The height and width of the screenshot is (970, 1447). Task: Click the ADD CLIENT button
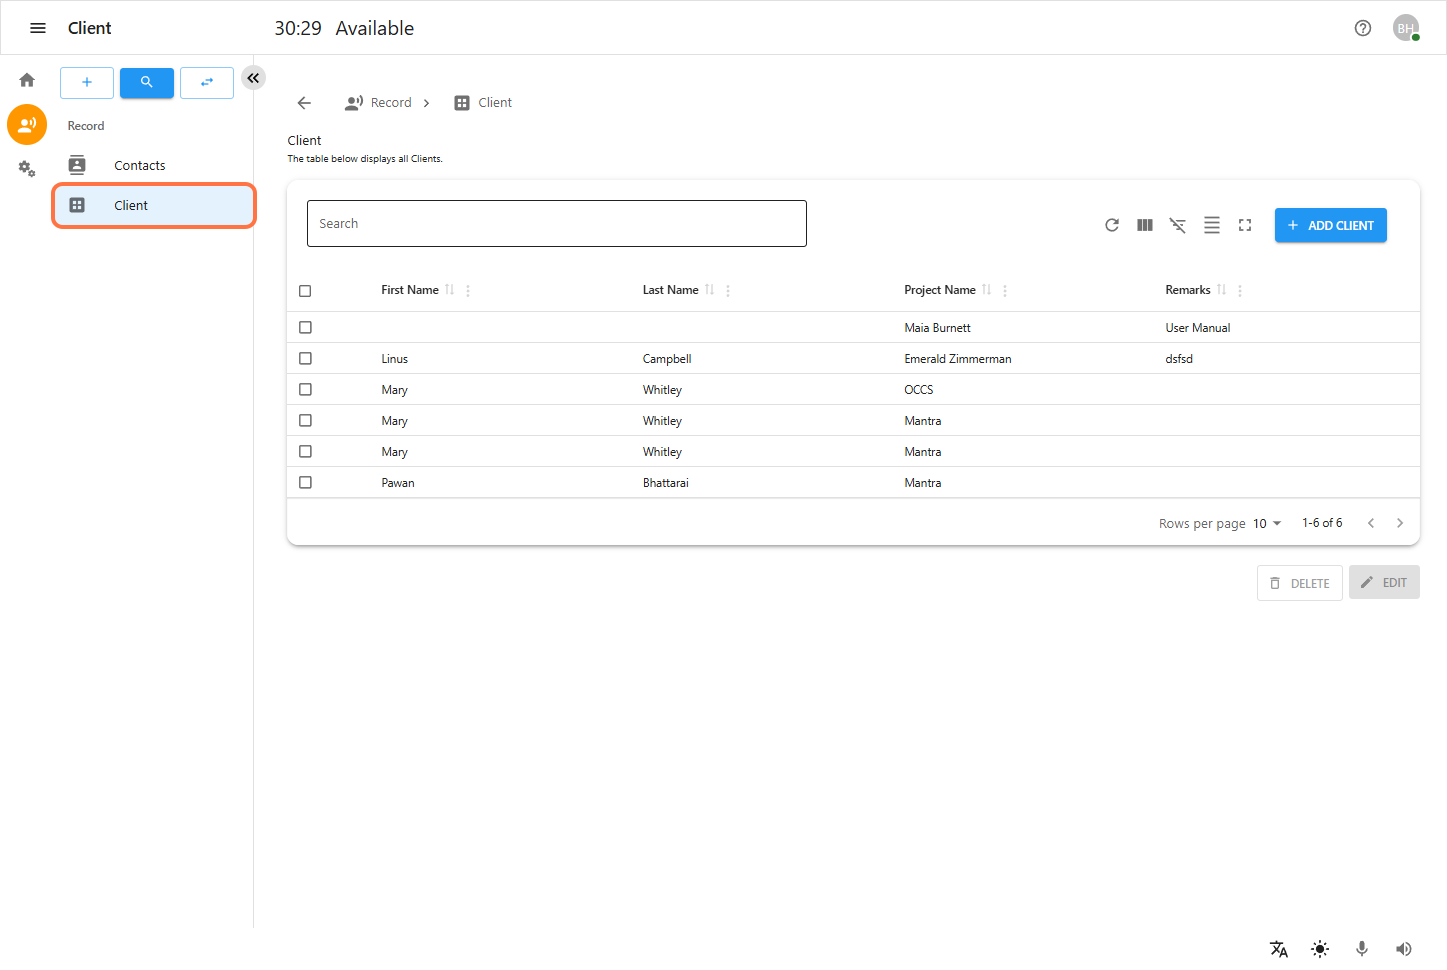click(1330, 225)
